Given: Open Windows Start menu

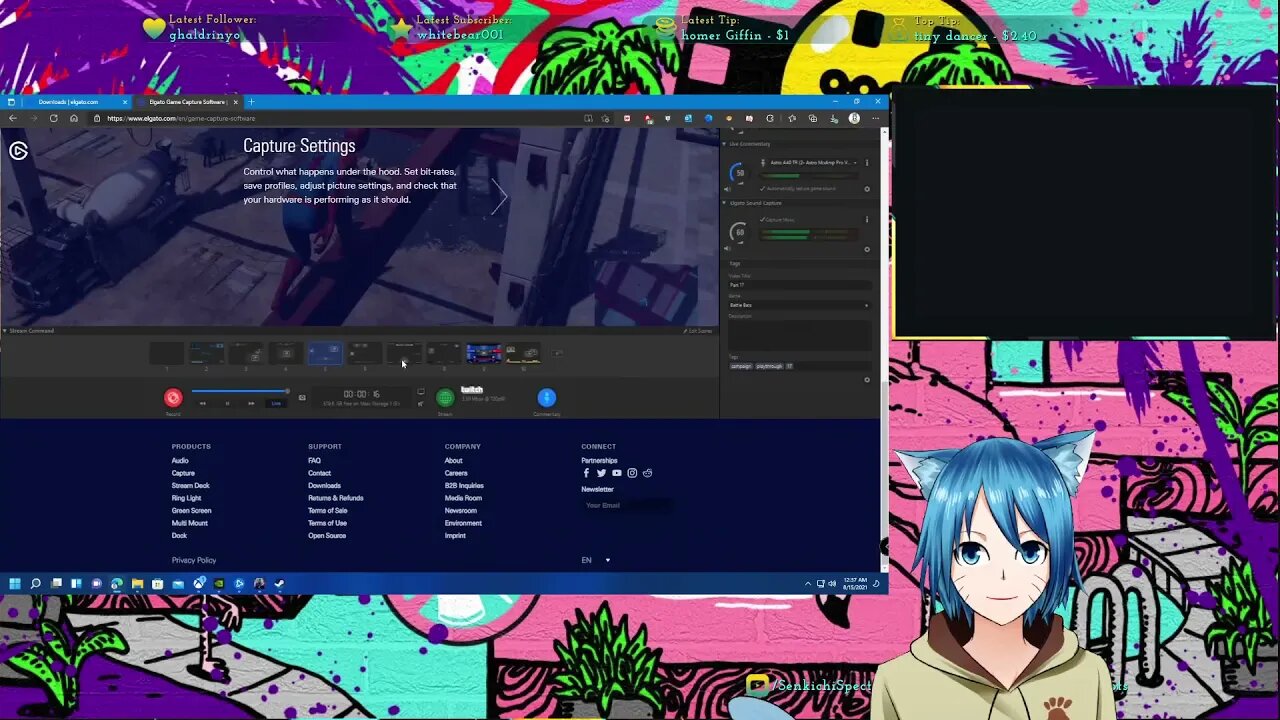Looking at the screenshot, I should [x=15, y=584].
